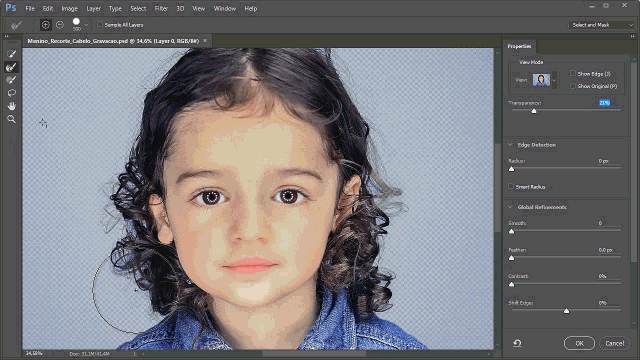Open the brush size picker dropdown
The image size is (640, 360).
[x=87, y=25]
